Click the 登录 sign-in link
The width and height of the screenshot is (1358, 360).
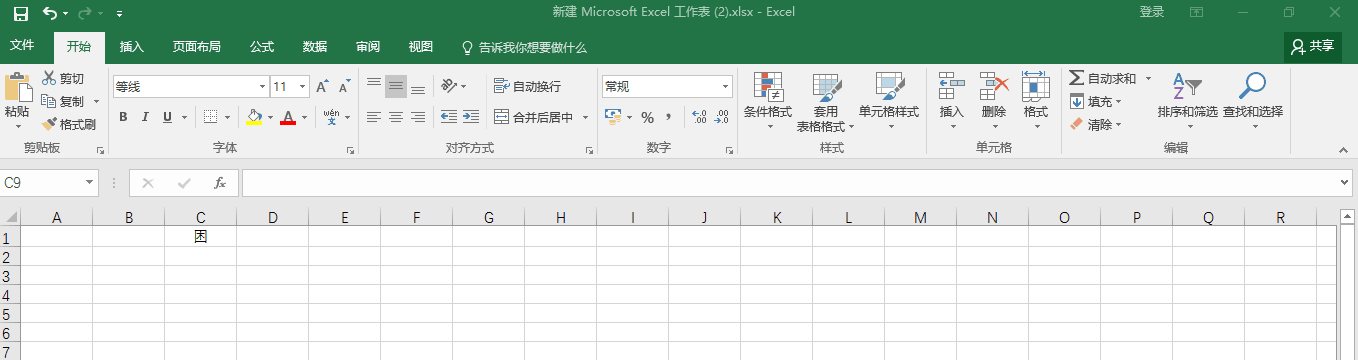1152,12
